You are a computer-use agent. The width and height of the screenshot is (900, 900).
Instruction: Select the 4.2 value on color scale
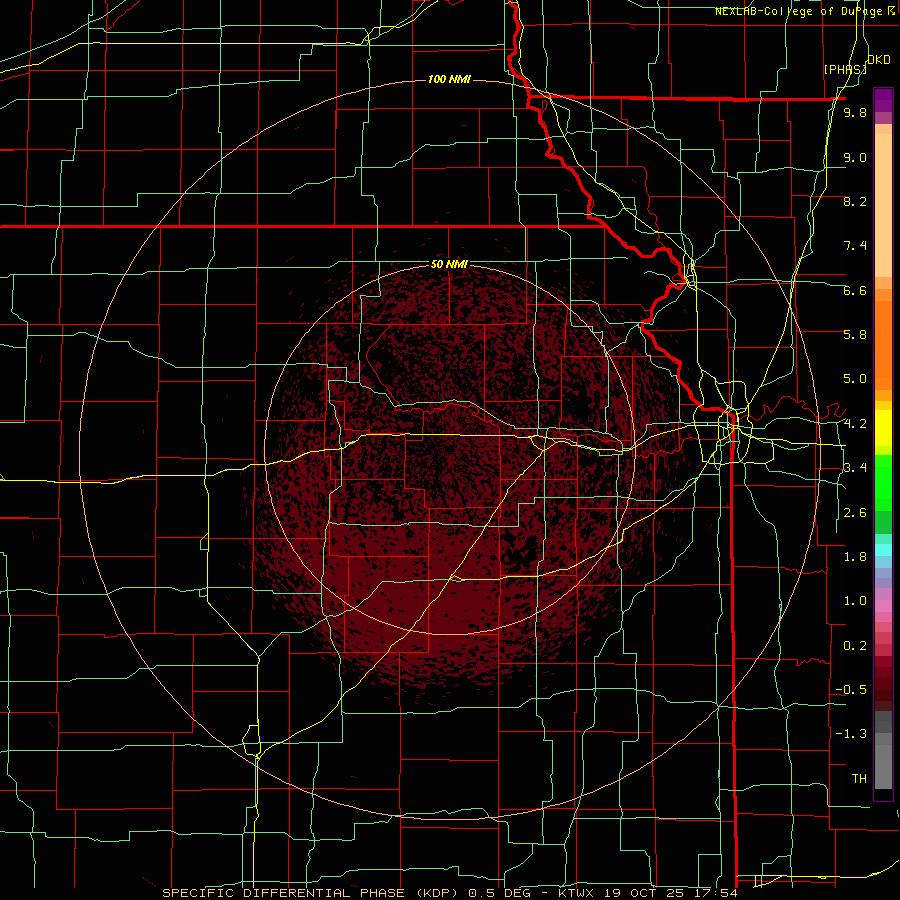pos(855,424)
